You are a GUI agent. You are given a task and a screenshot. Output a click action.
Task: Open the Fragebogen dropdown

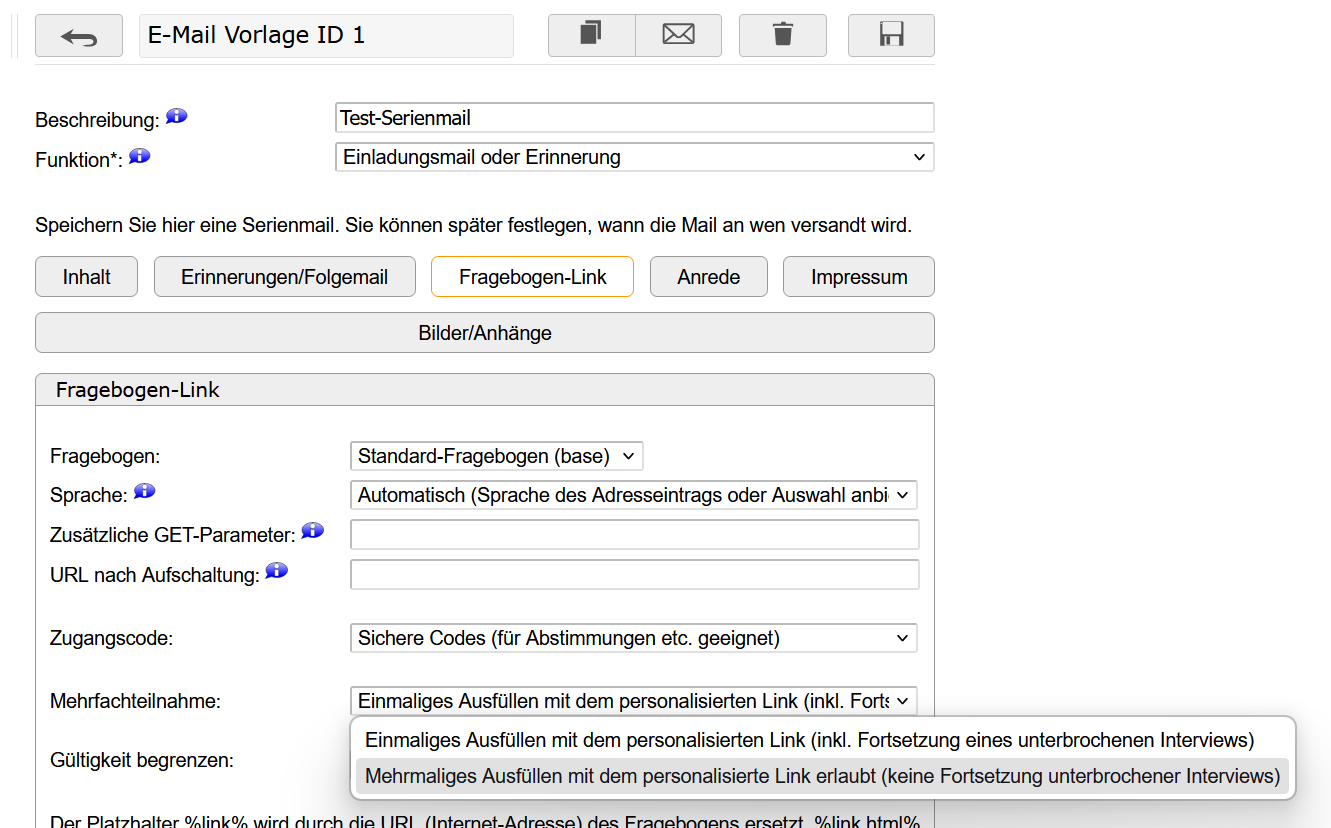pyautogui.click(x=496, y=455)
